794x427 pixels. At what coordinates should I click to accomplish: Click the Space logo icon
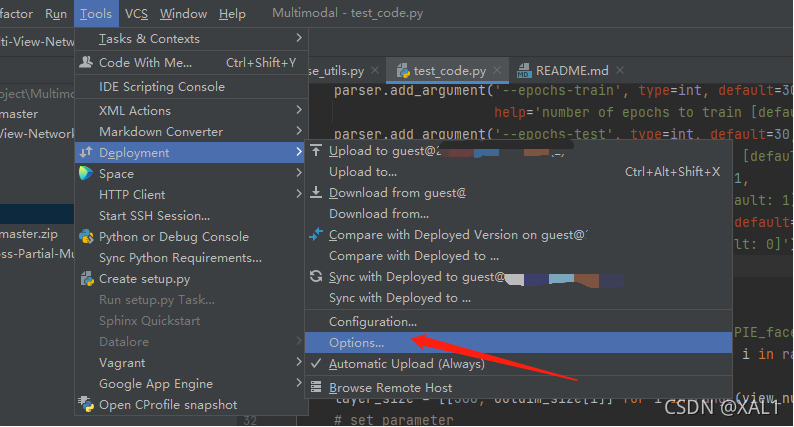tap(86, 173)
